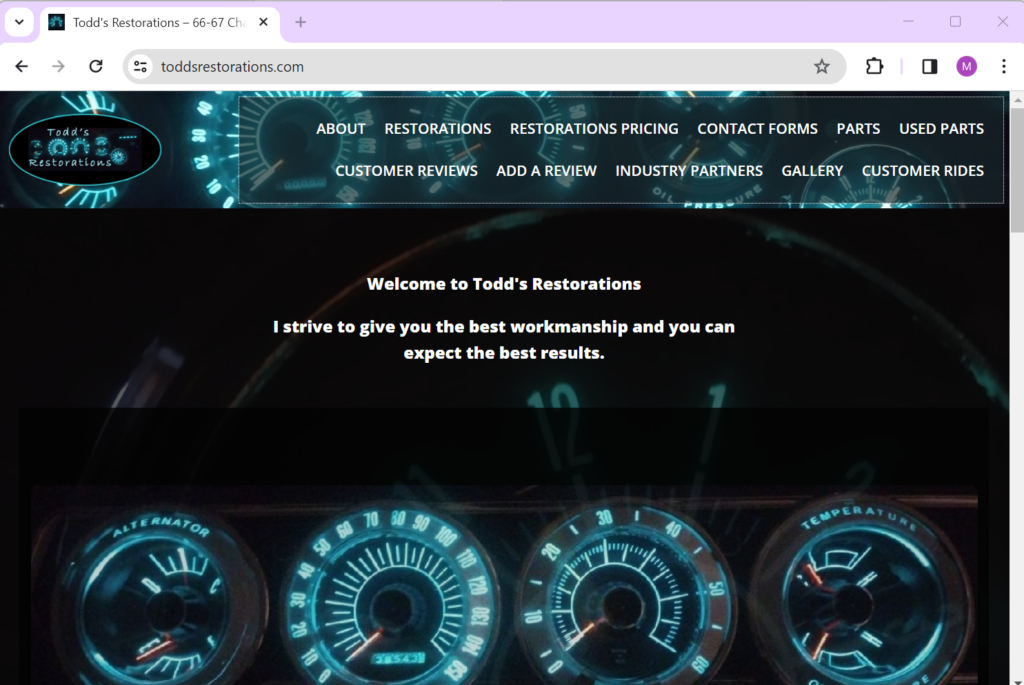Image resolution: width=1024 pixels, height=685 pixels.
Task: Minimize the Chrome browser window
Action: point(908,22)
